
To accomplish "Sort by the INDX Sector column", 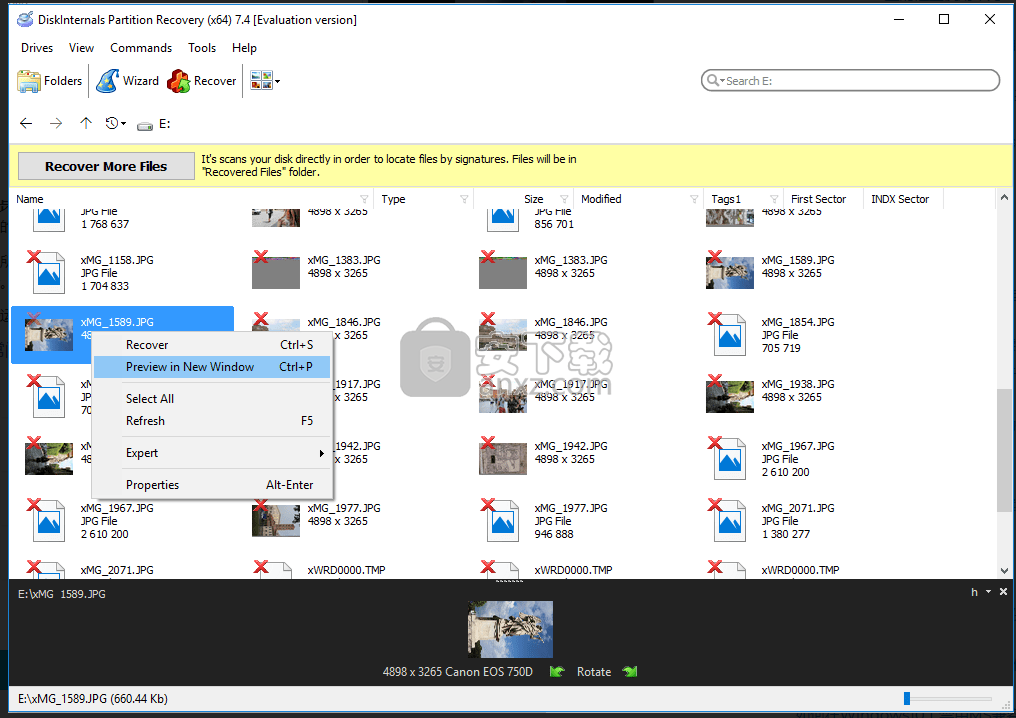I will click(x=900, y=199).
